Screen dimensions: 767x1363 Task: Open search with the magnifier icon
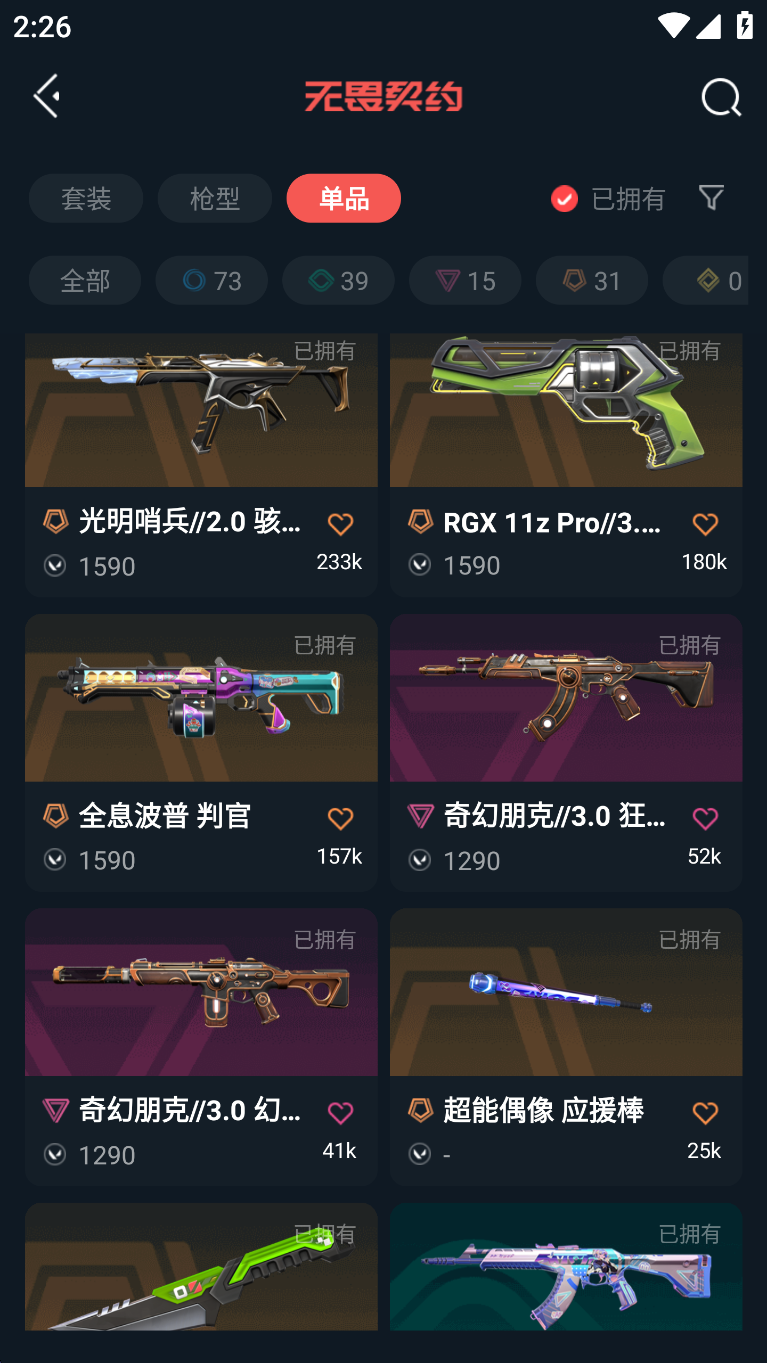[720, 97]
